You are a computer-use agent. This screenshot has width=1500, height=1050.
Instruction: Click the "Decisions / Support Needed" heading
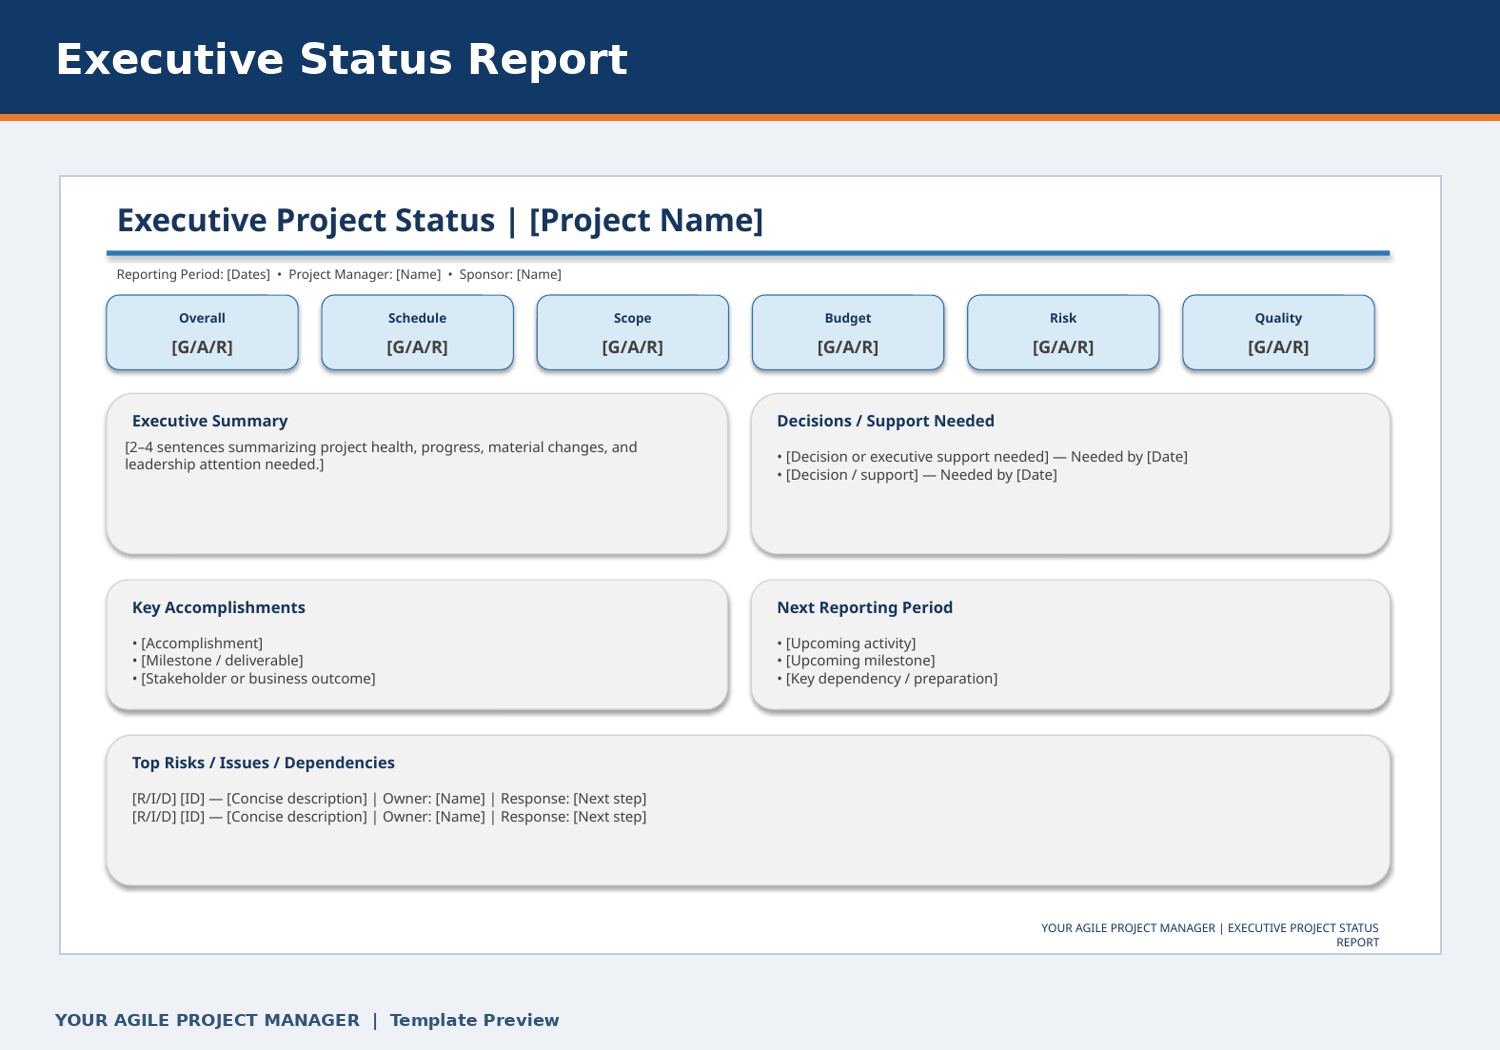885,421
